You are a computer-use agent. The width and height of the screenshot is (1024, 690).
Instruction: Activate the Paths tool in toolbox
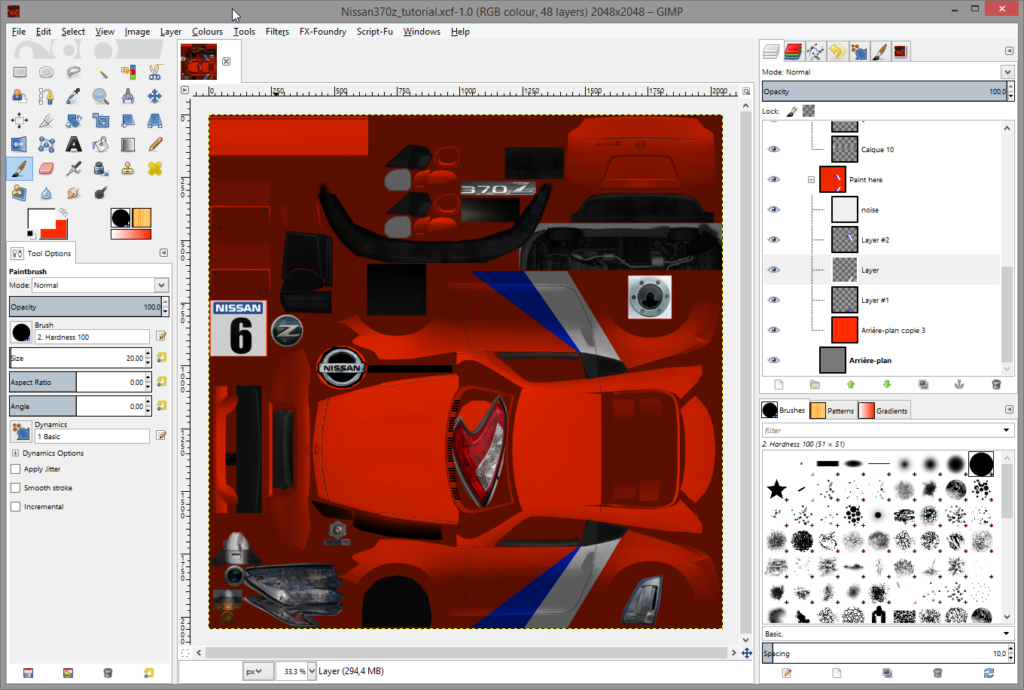46,97
